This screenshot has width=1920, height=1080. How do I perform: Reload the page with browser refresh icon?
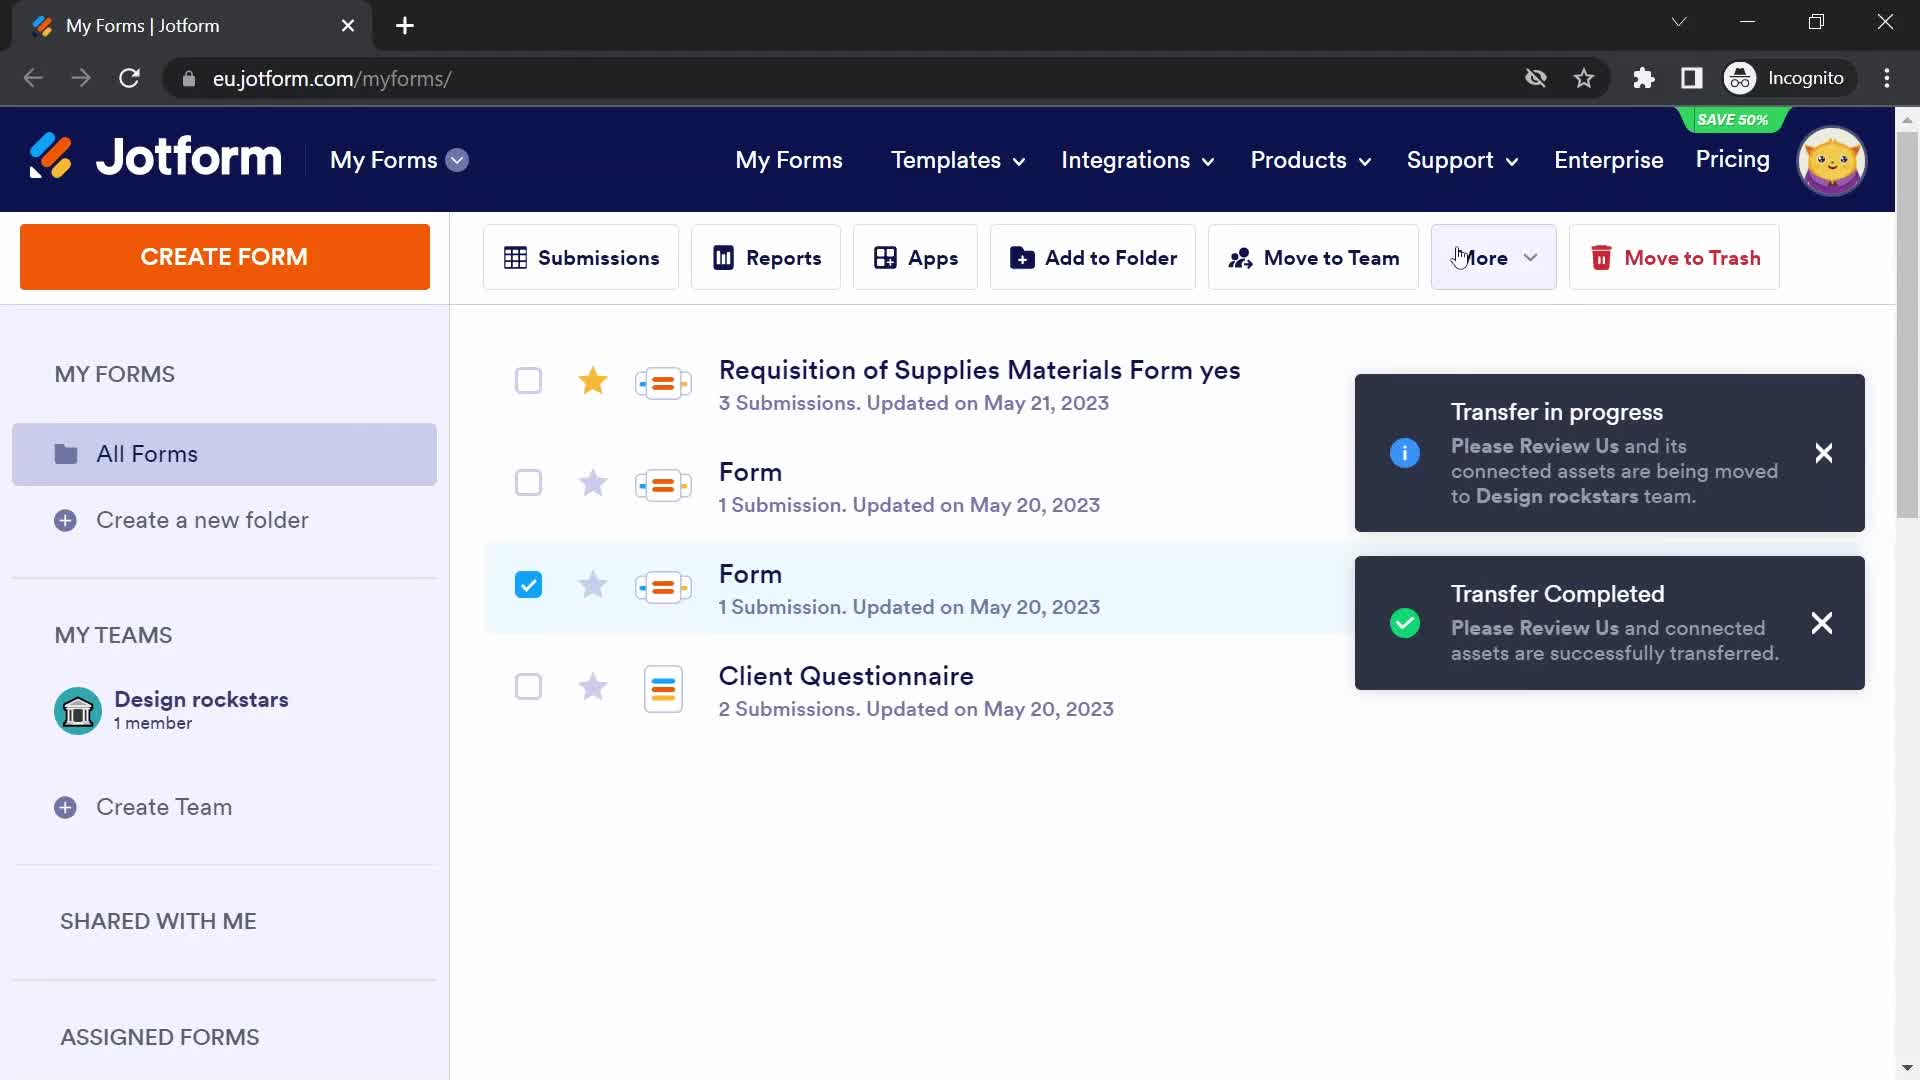pos(129,78)
